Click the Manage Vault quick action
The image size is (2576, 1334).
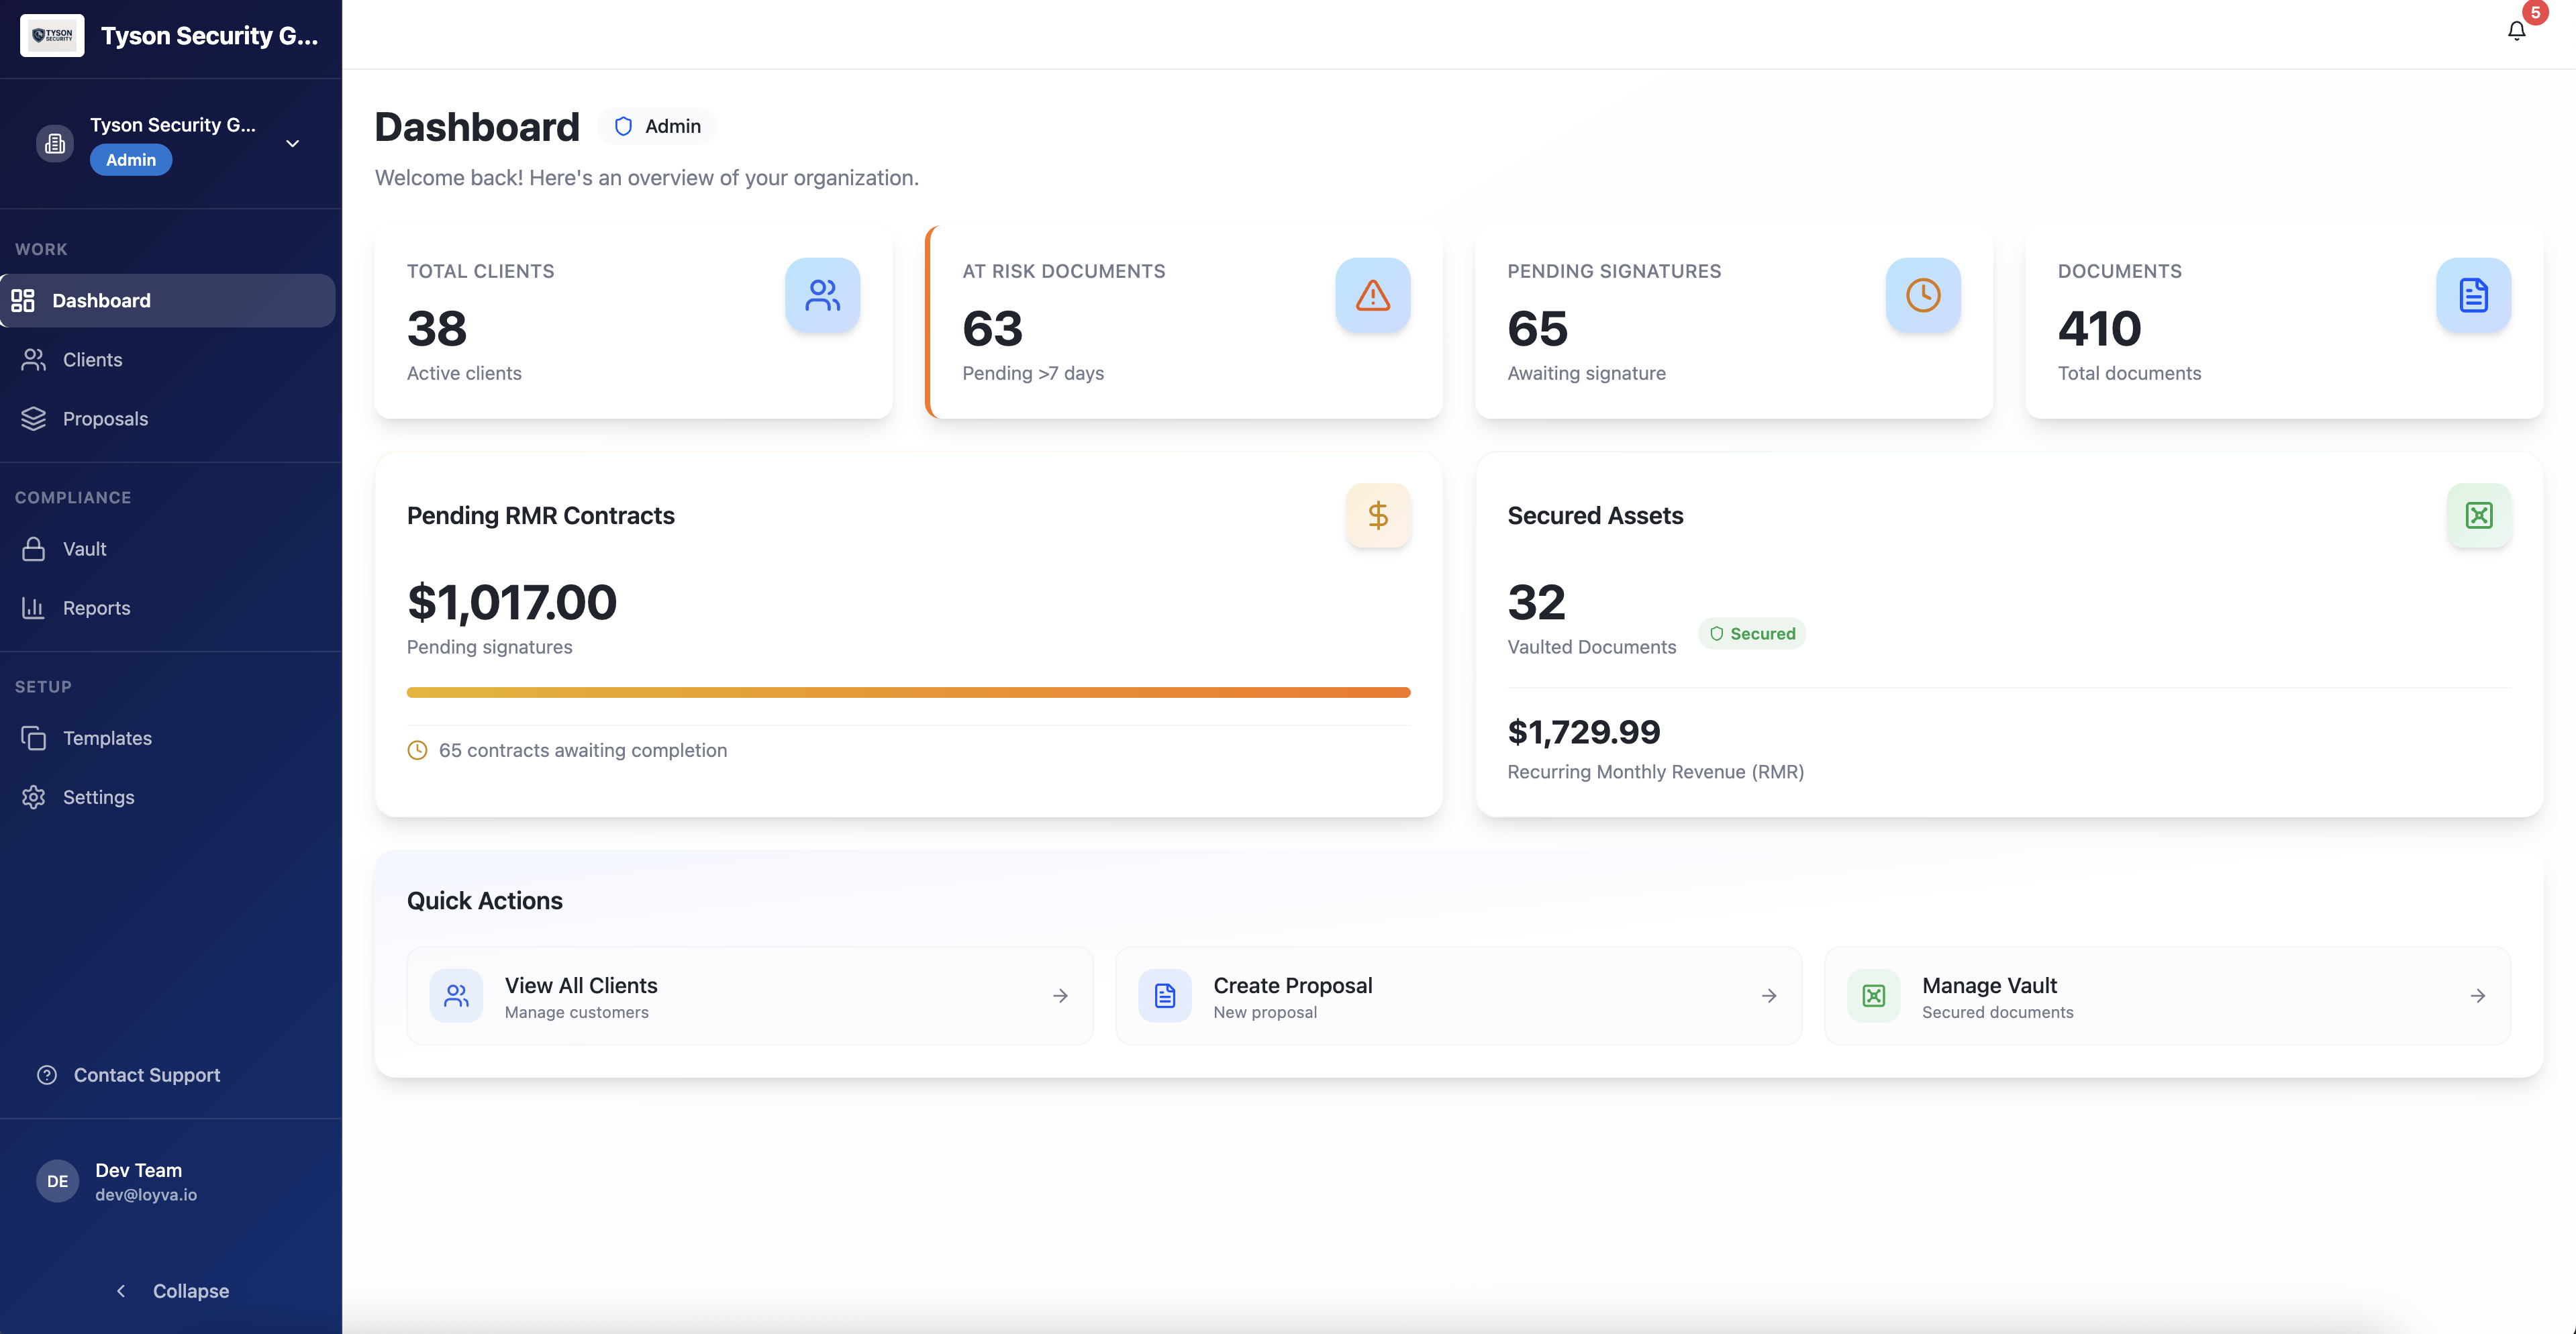2166,996
